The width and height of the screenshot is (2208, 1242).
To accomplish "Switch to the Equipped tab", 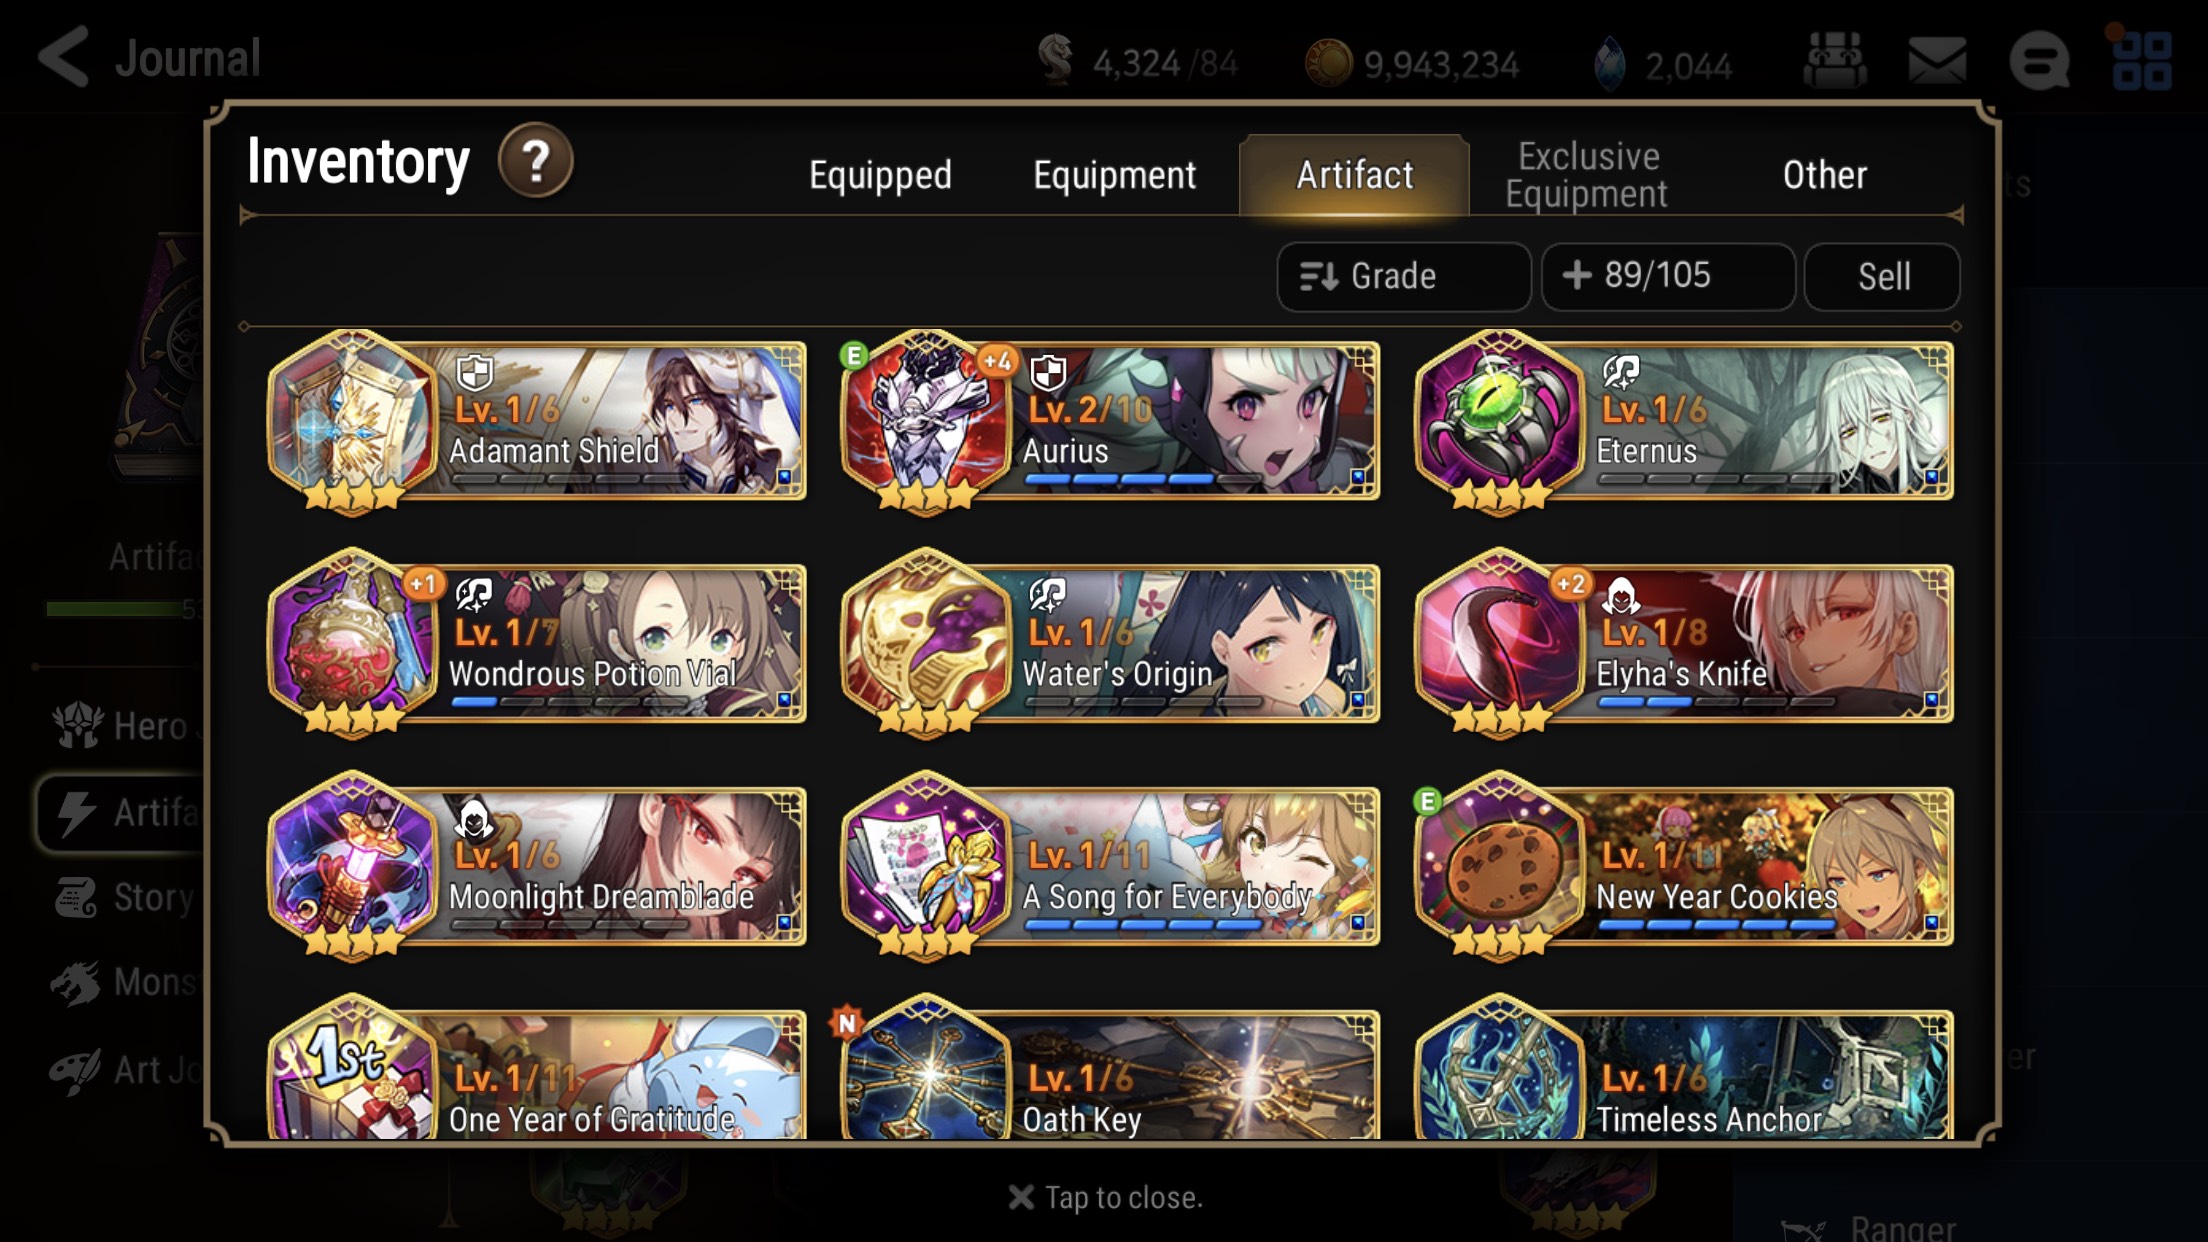I will [x=880, y=175].
